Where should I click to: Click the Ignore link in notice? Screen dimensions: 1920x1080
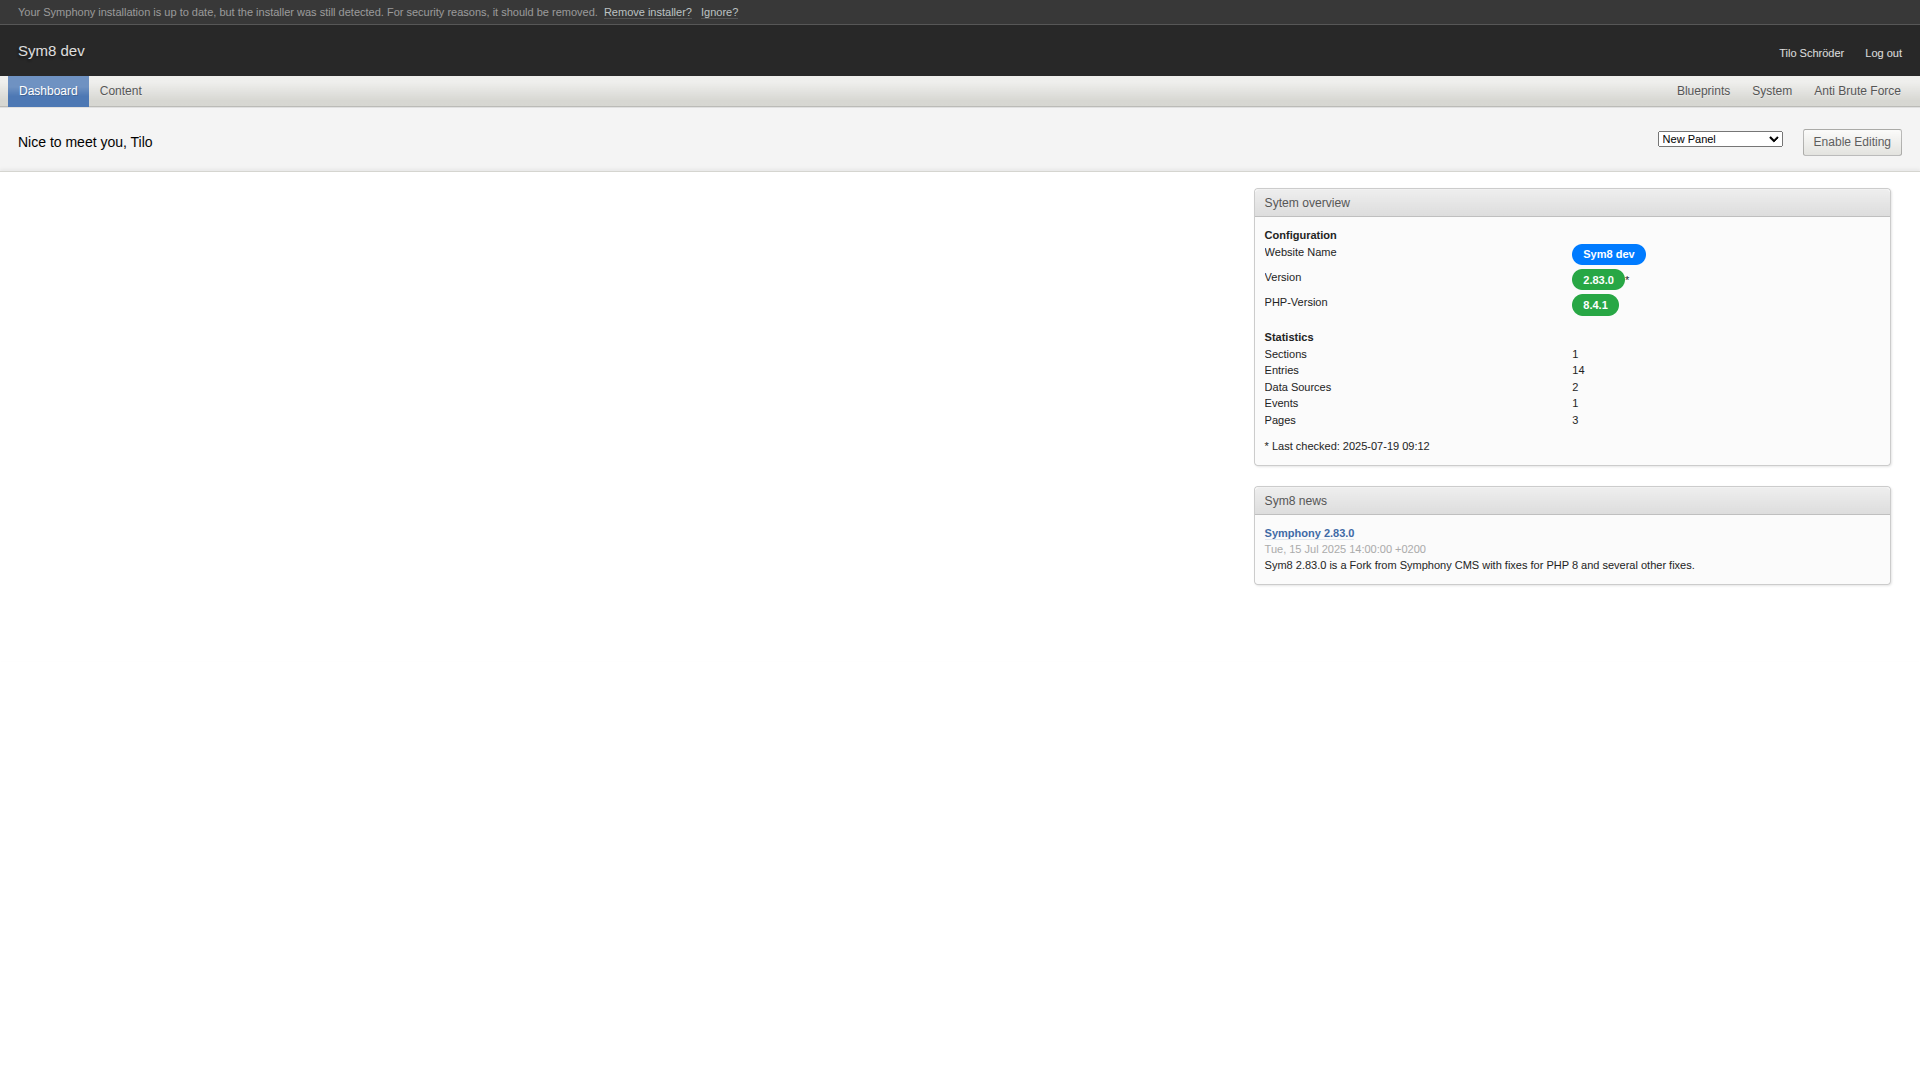coord(719,13)
